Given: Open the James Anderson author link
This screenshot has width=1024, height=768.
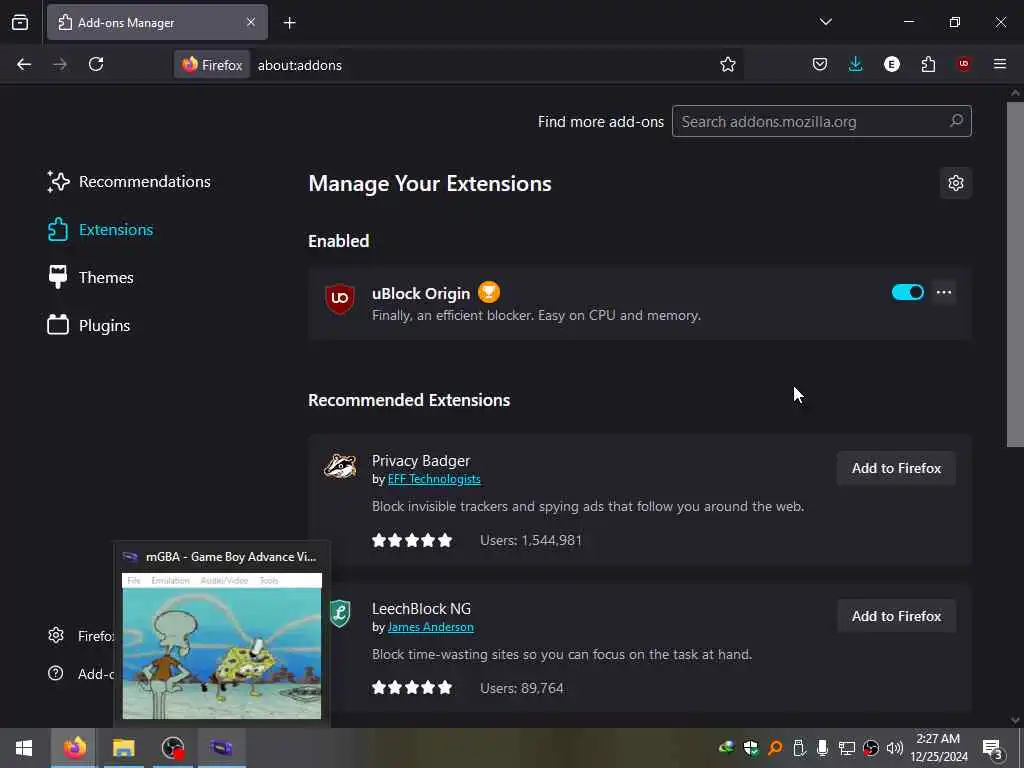Looking at the screenshot, I should coord(430,627).
